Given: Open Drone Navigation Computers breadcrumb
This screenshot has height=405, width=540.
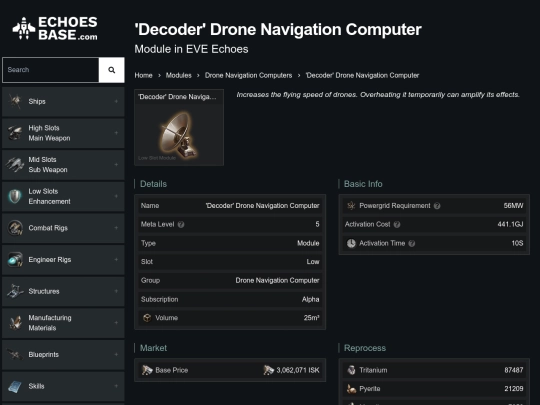Looking at the screenshot, I should 248,75.
